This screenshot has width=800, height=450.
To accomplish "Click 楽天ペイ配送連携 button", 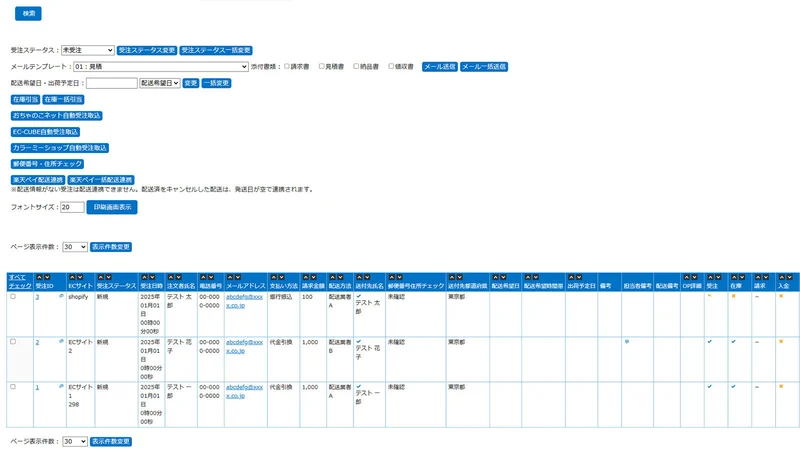I will (38, 180).
